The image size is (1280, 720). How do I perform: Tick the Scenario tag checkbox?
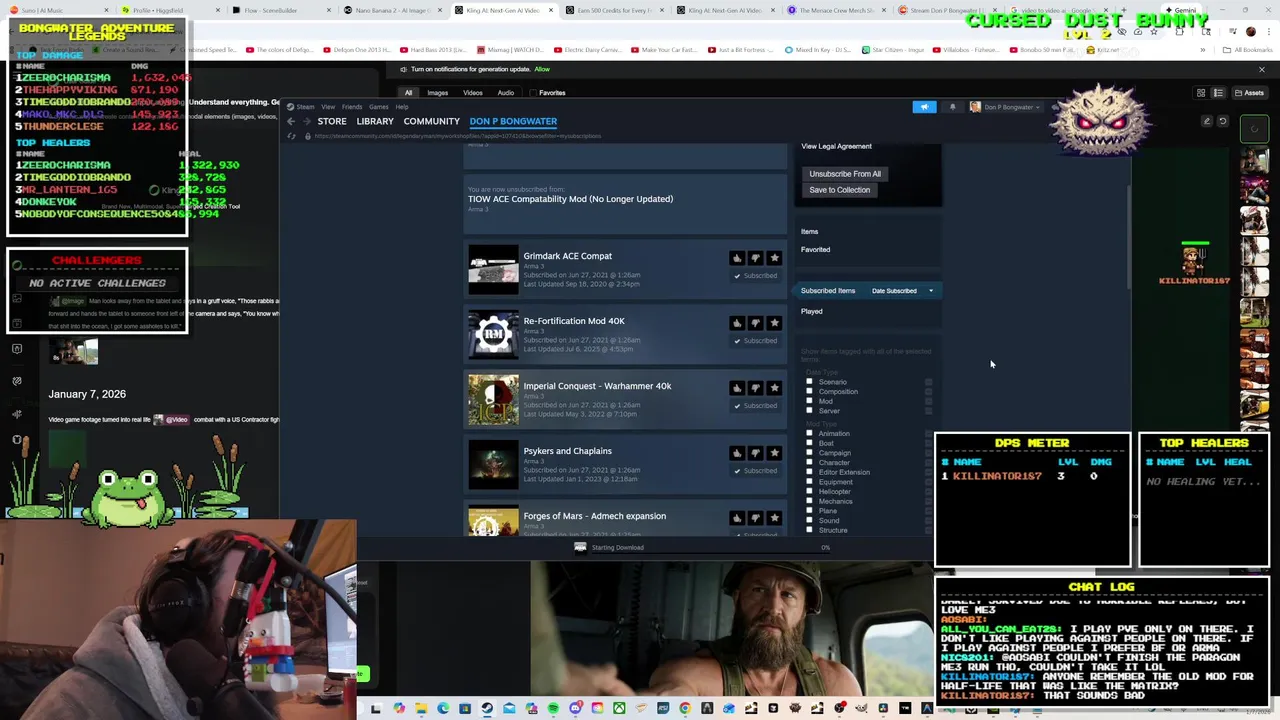coord(809,382)
